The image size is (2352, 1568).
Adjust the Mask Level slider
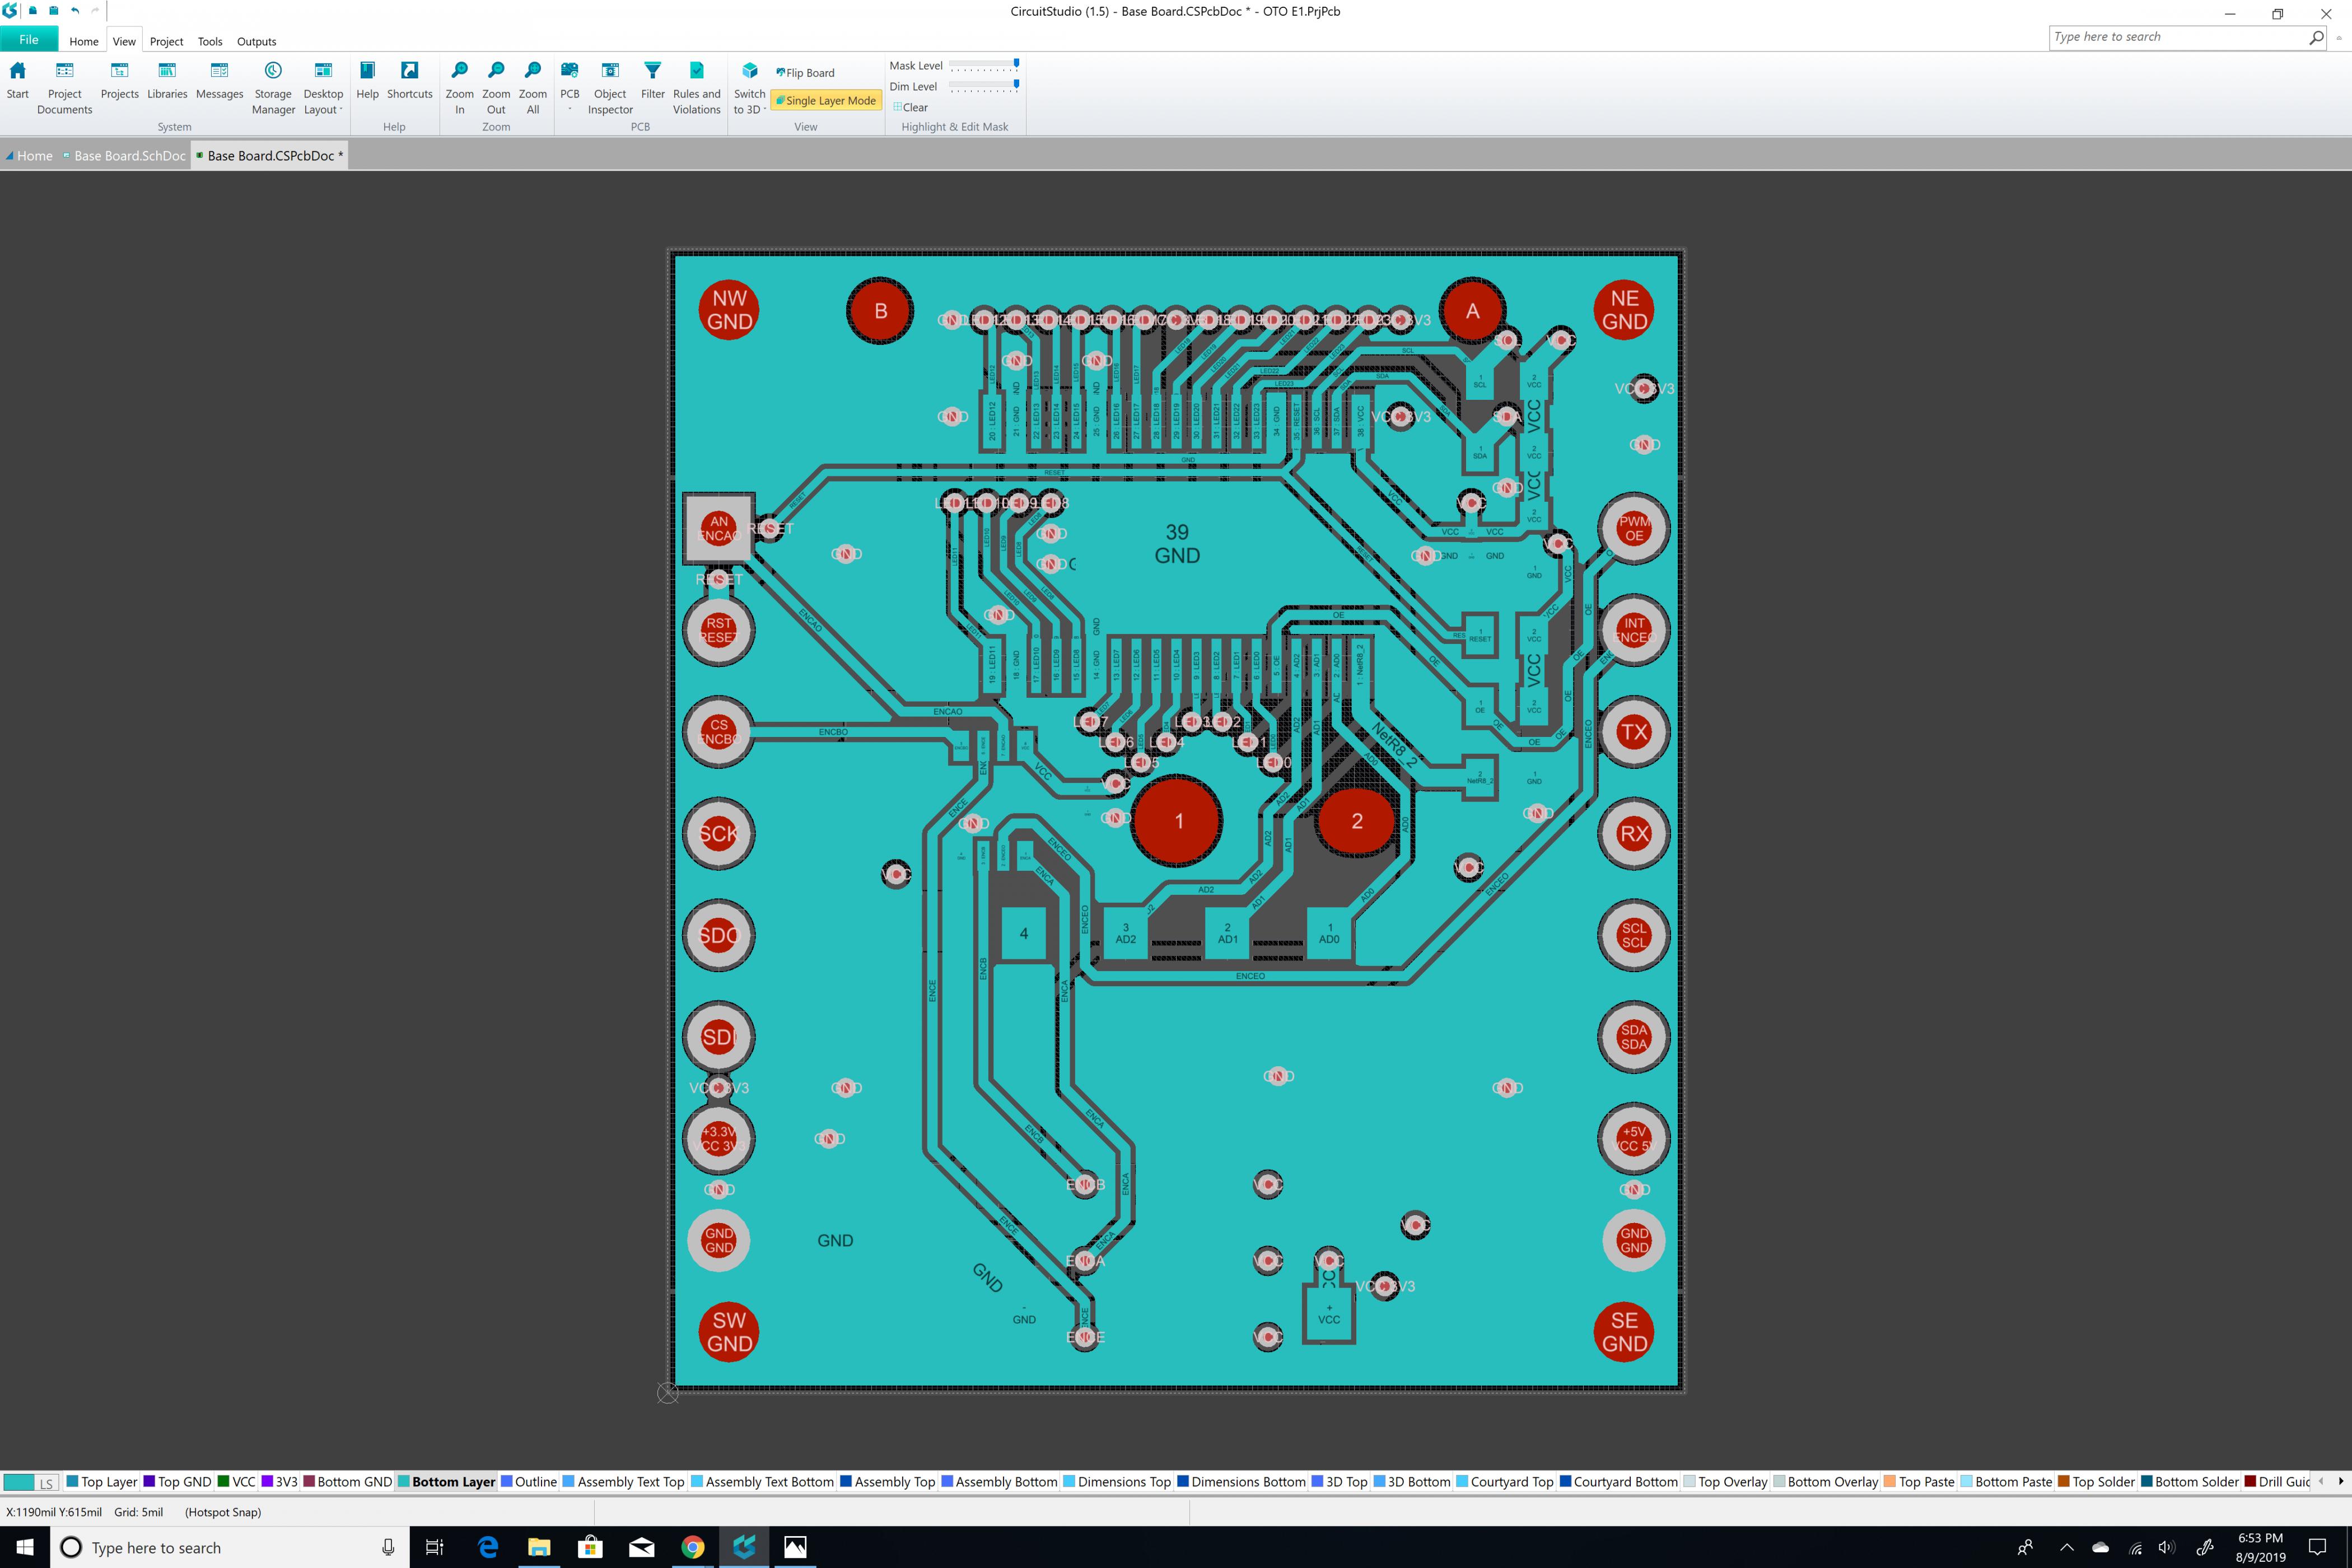point(984,65)
